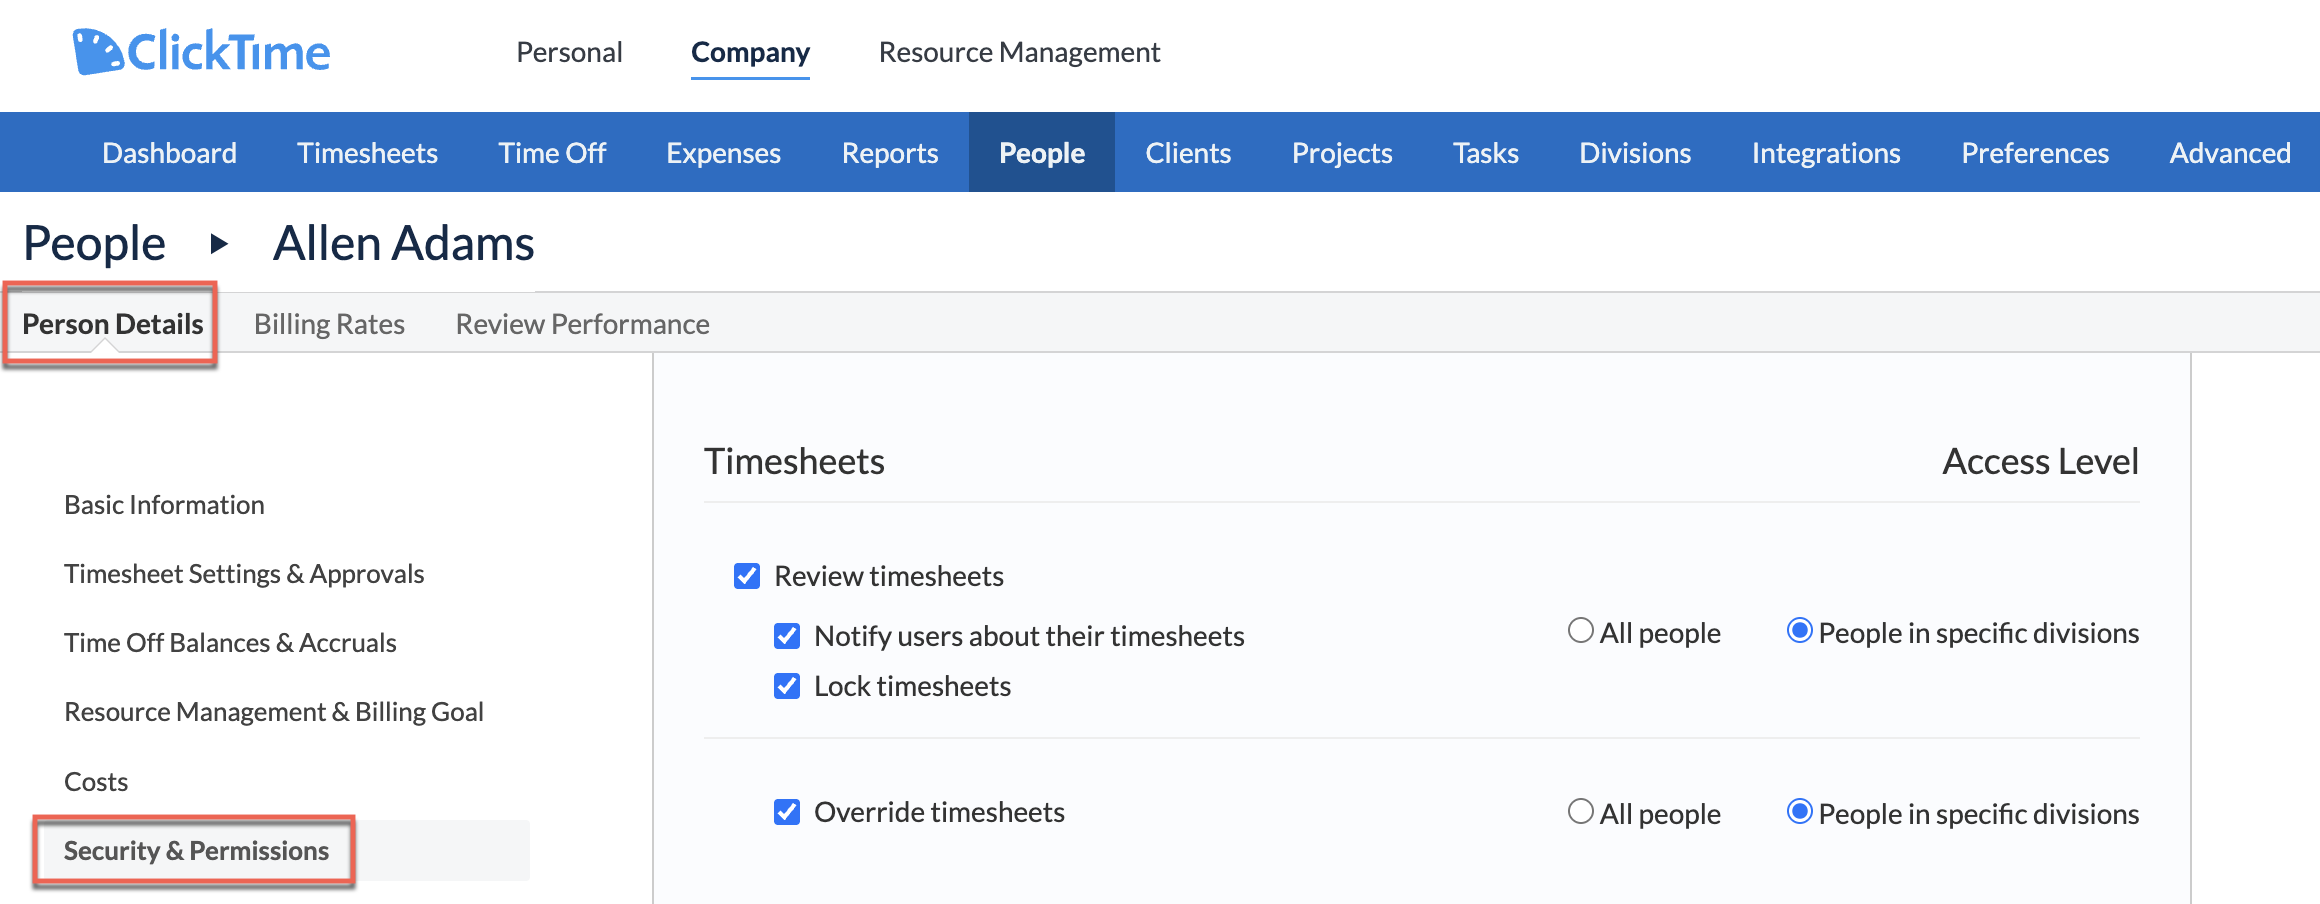The image size is (2320, 904).
Task: Toggle the Lock timesheets checkbox
Action: (787, 686)
